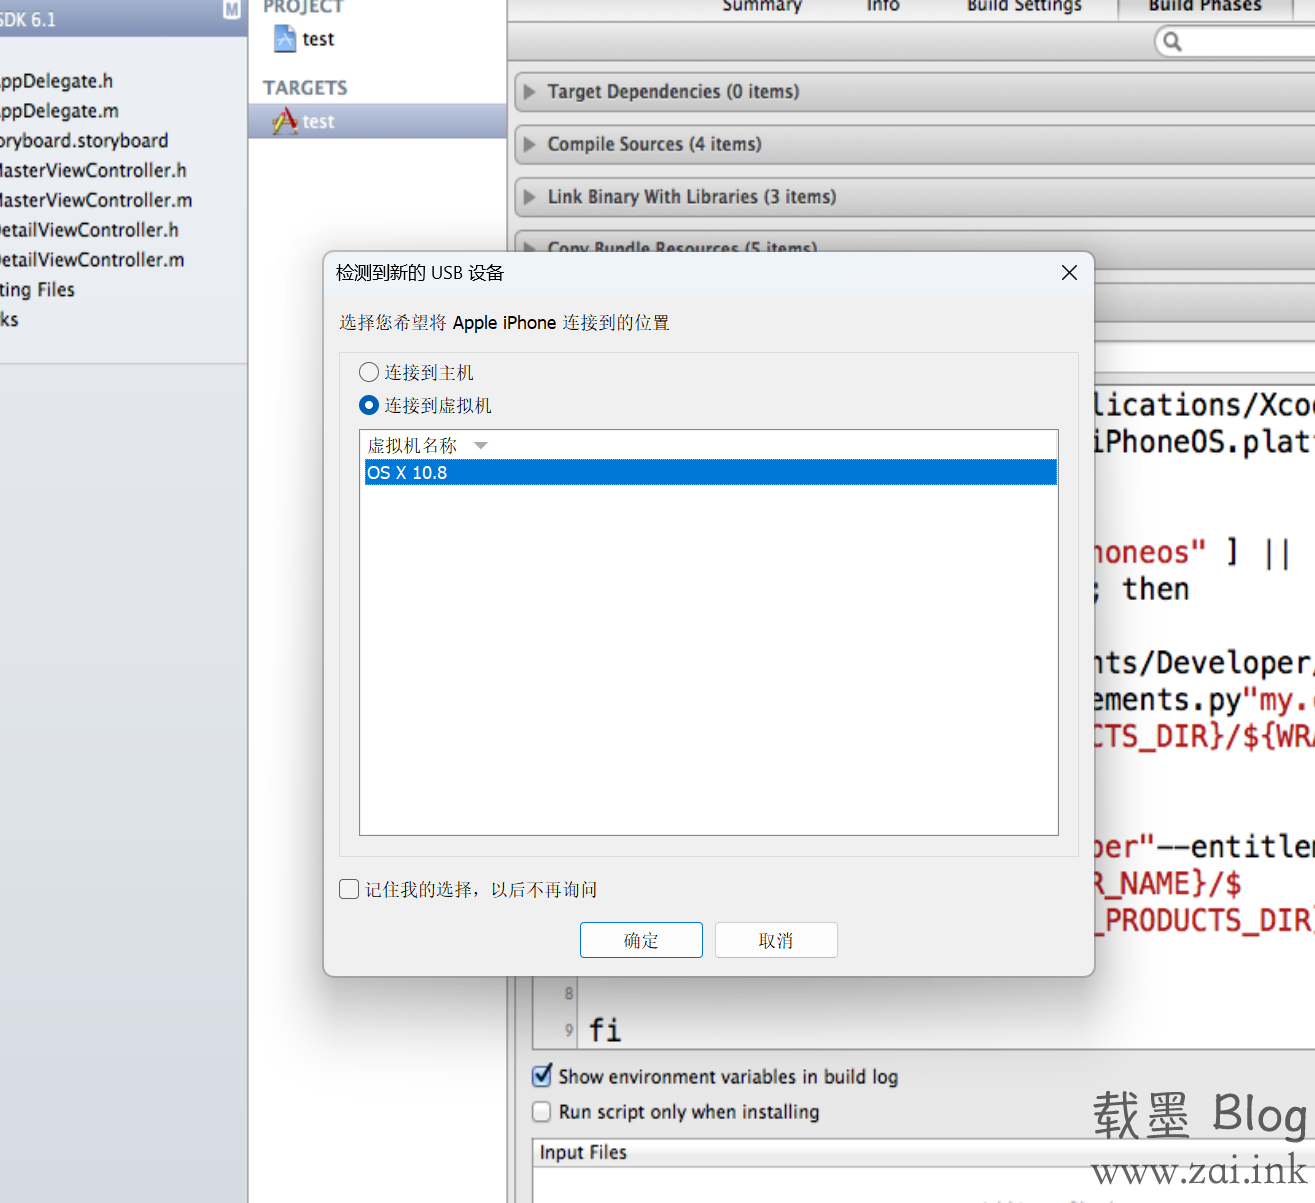
Task: Open the Build Settings tab
Action: click(x=1024, y=6)
